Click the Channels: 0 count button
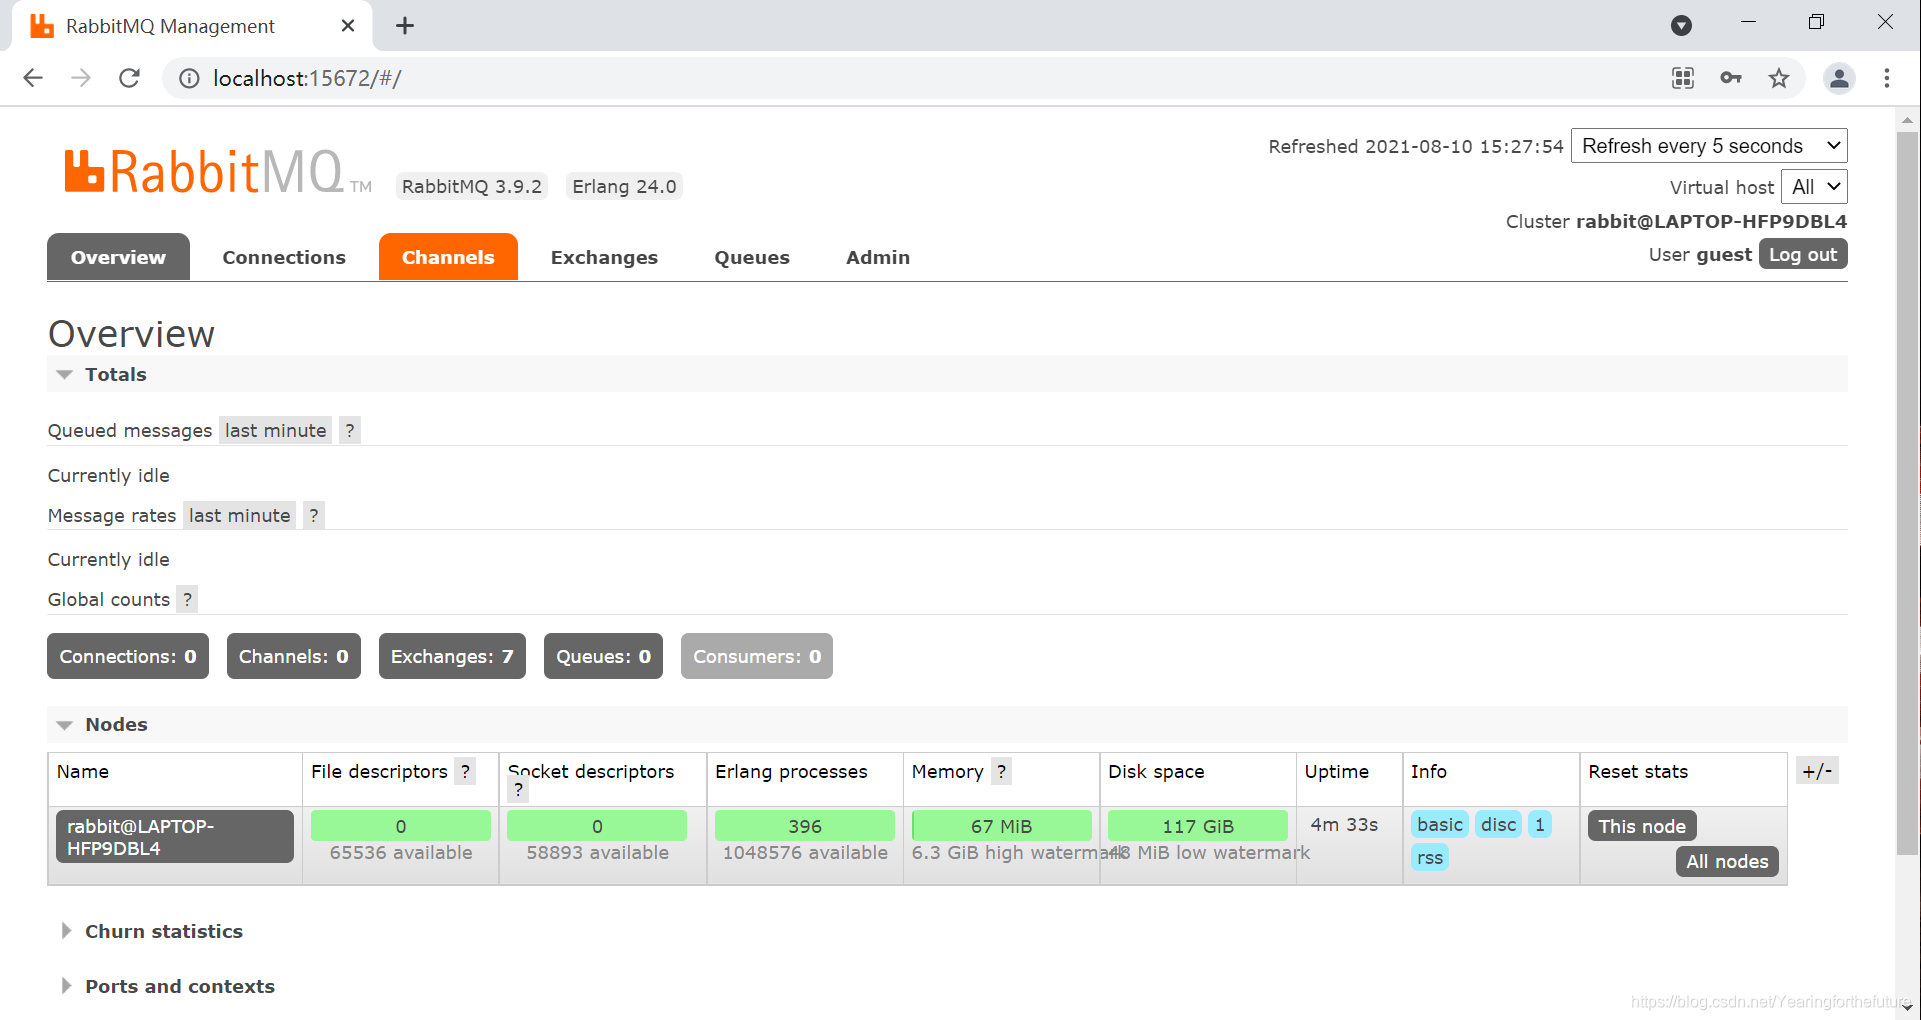 pyautogui.click(x=294, y=656)
